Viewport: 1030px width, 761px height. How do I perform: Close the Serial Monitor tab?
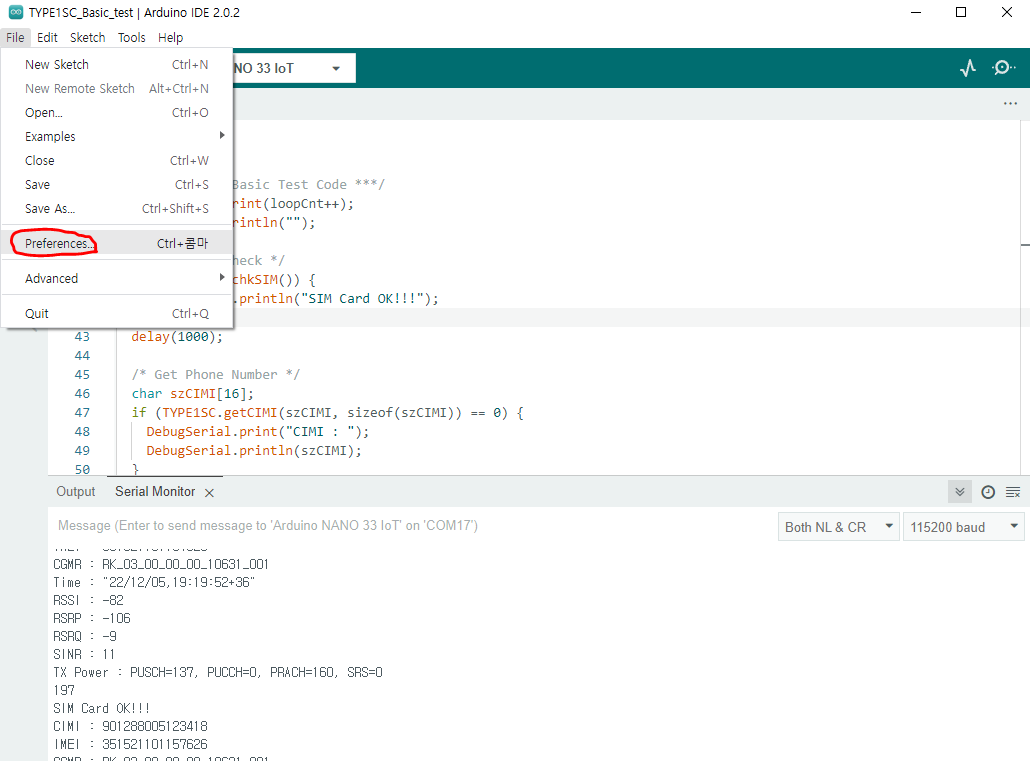[210, 493]
